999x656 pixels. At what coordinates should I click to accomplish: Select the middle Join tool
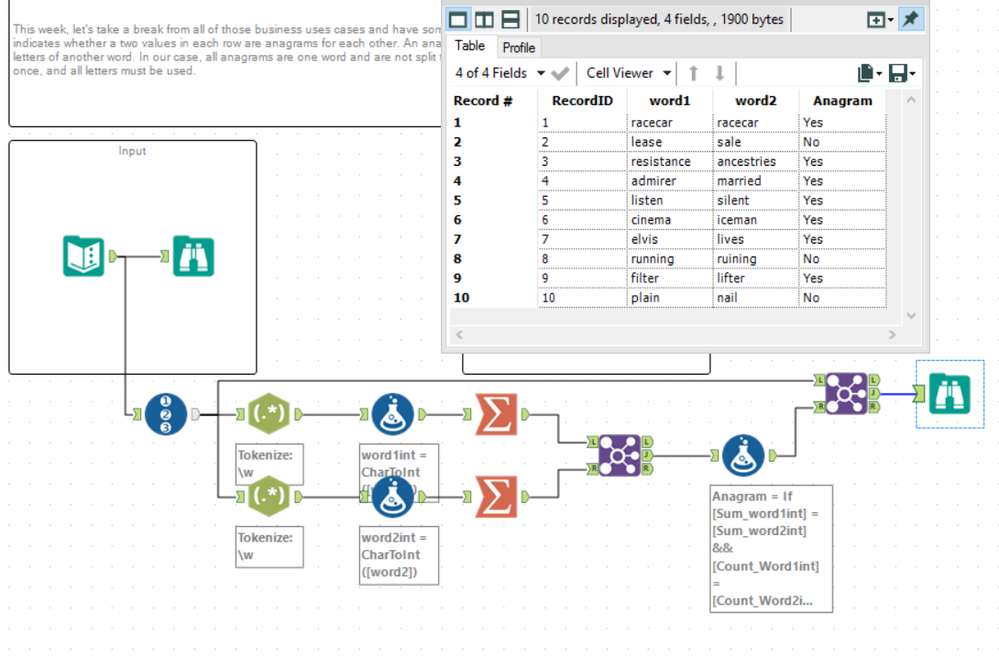pyautogui.click(x=620, y=455)
